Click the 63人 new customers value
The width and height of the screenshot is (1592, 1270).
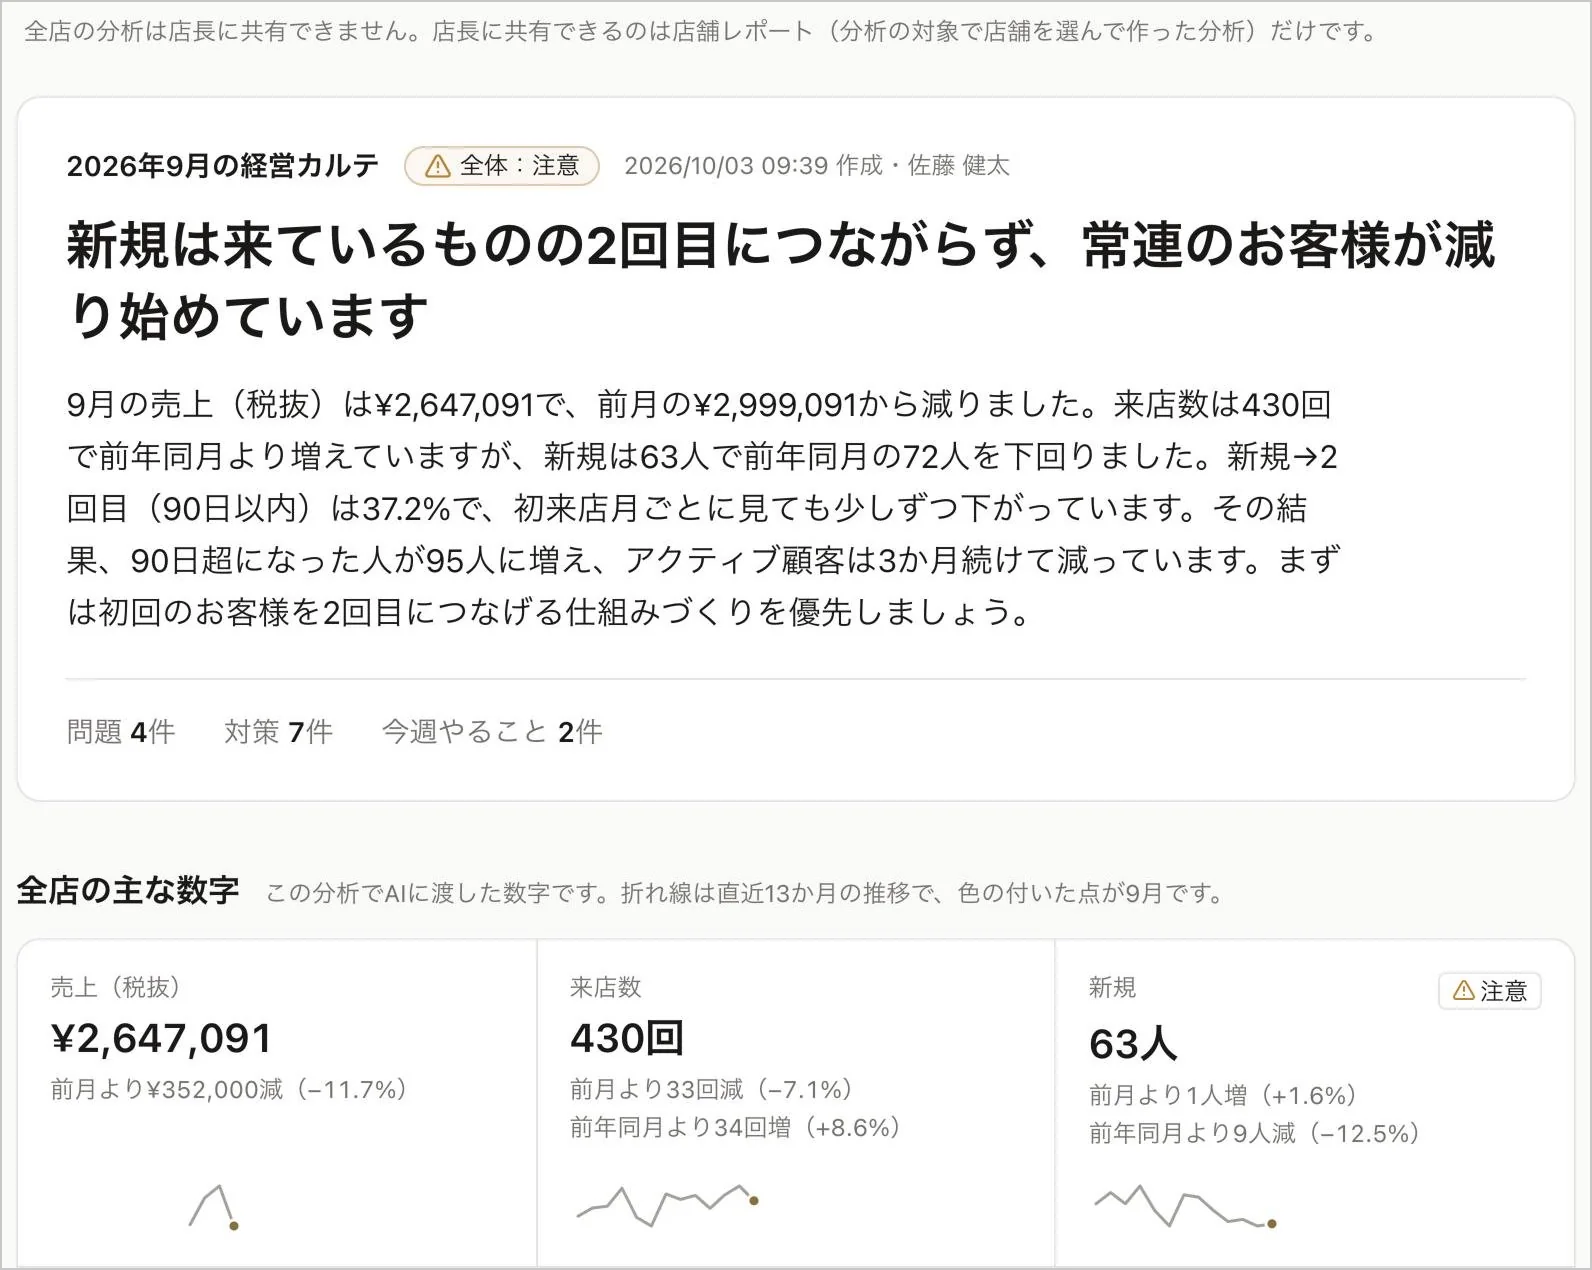click(x=1133, y=1045)
